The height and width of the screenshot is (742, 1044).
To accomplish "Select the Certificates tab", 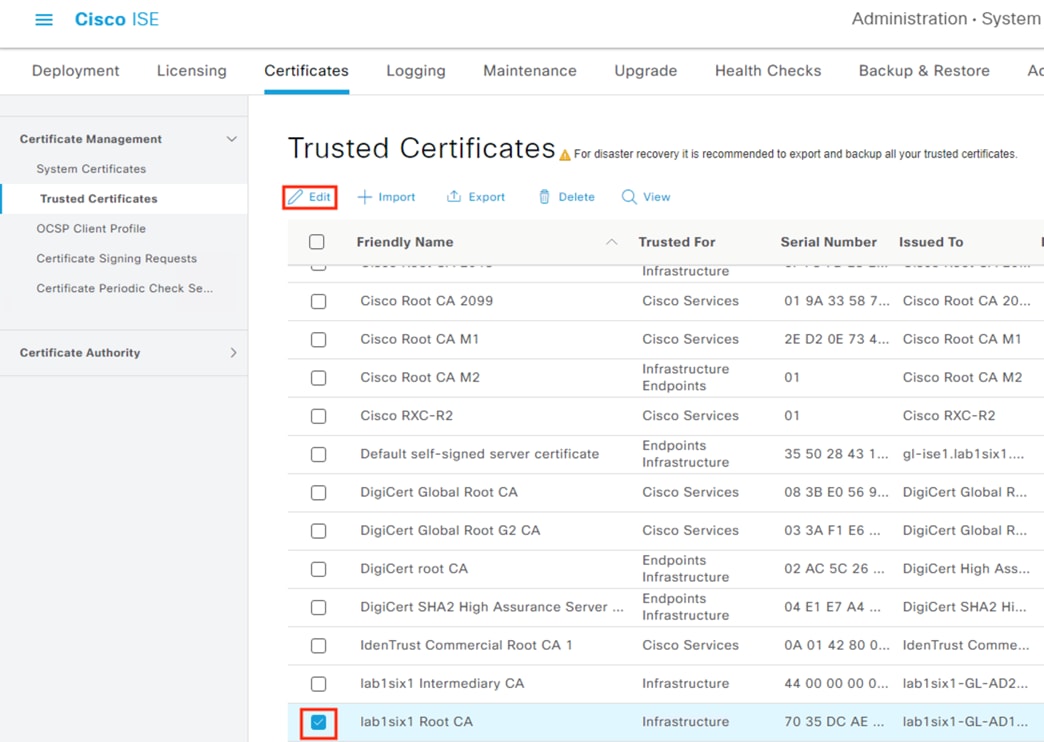I will (x=306, y=71).
